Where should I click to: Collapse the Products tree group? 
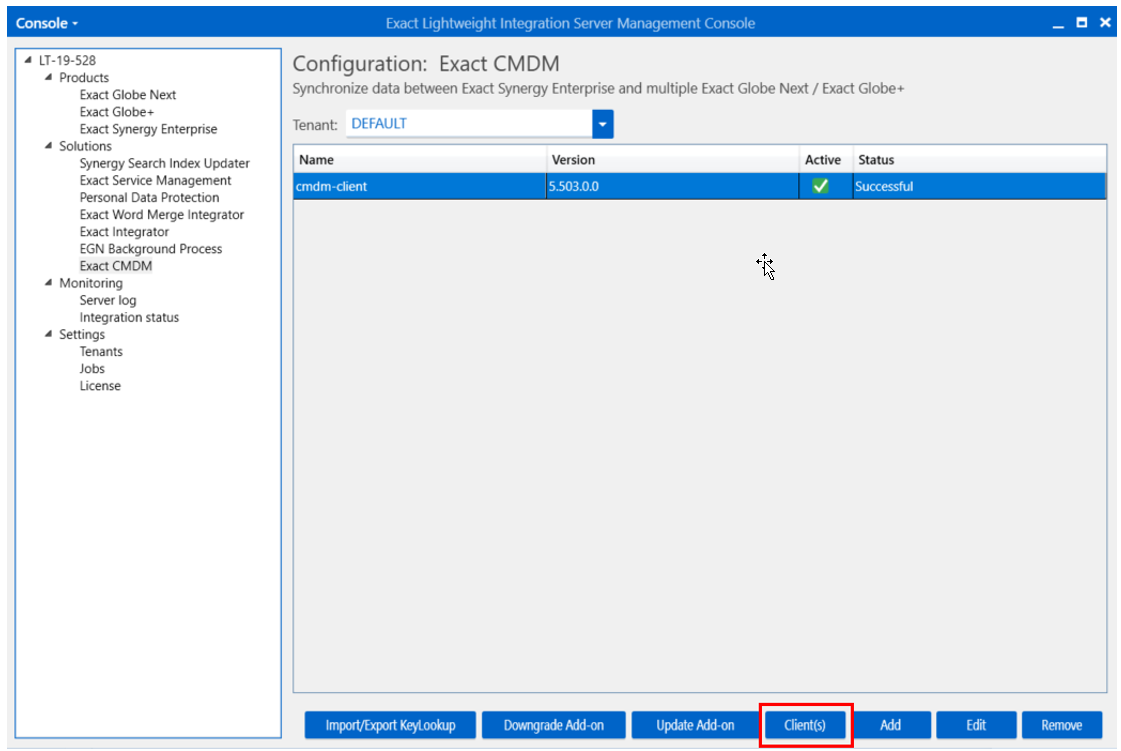(x=49, y=77)
